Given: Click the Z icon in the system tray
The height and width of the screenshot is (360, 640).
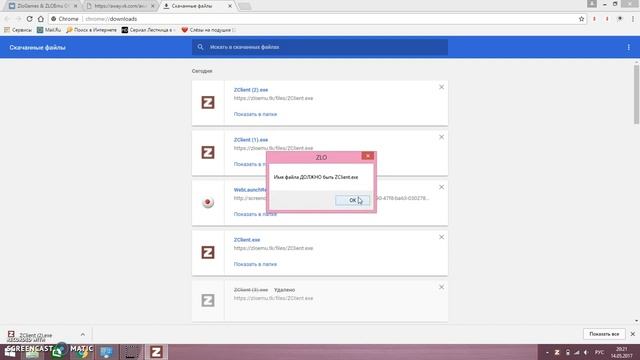Looking at the screenshot, I should pyautogui.click(x=557, y=352).
